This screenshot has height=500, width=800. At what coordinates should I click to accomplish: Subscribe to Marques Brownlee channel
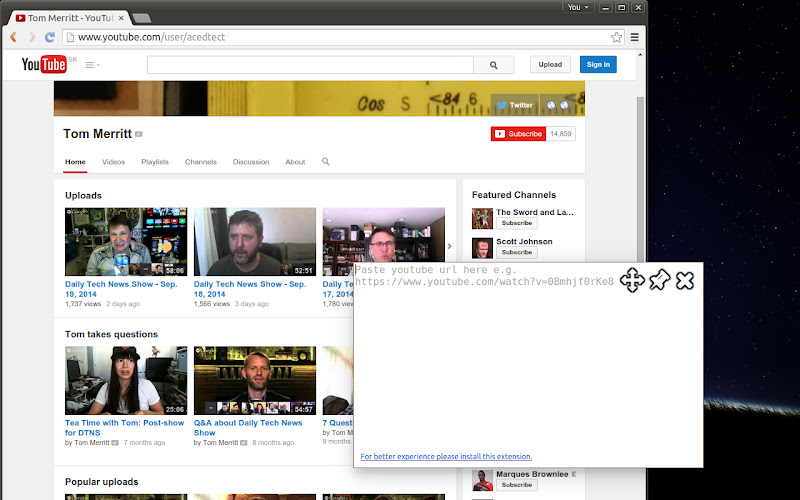(x=516, y=485)
